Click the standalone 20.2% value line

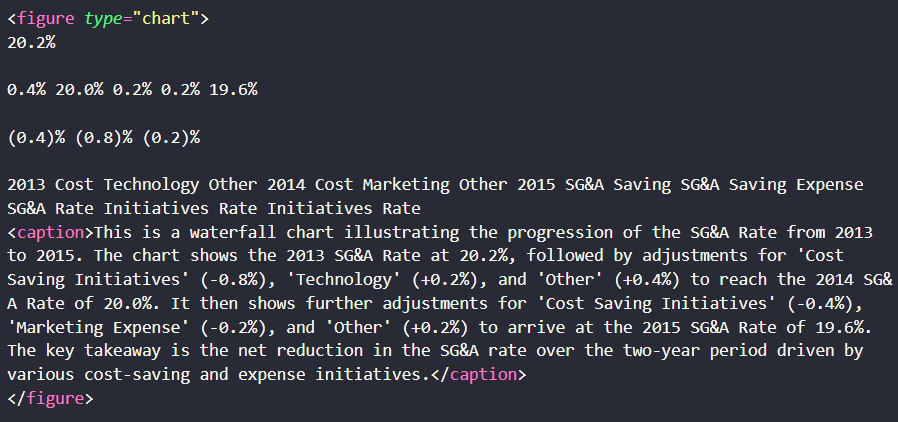(x=31, y=42)
